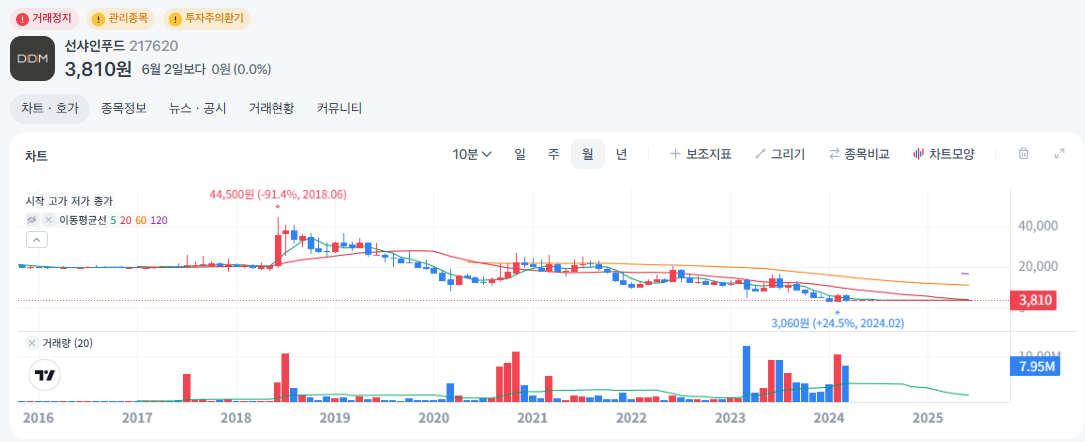This screenshot has width=1085, height=442.
Task: Switch chart to 일 daily interval
Action: pos(520,154)
